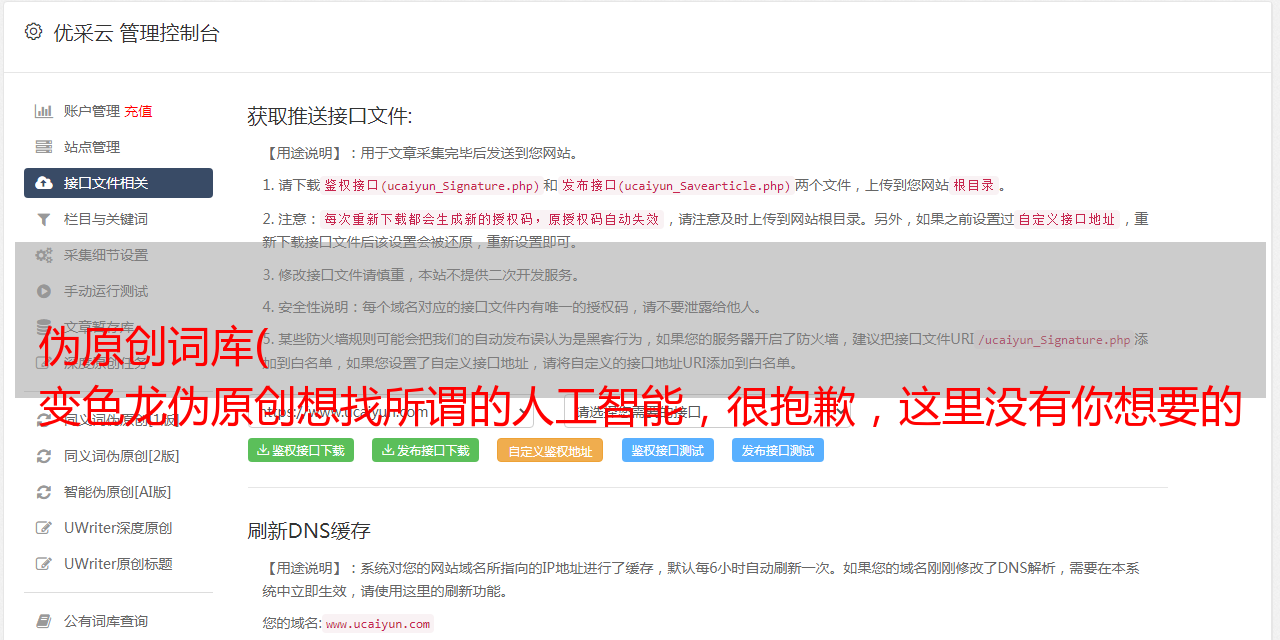
Task: Click the orange 自定义鉴权地址 button
Action: click(x=550, y=450)
